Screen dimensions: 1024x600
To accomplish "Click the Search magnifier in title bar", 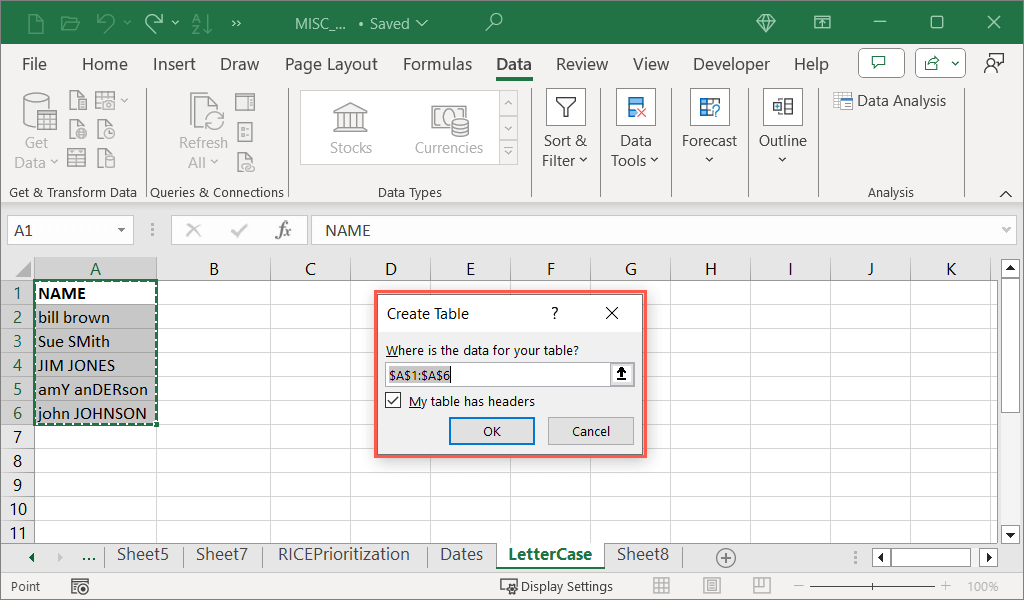I will (494, 22).
